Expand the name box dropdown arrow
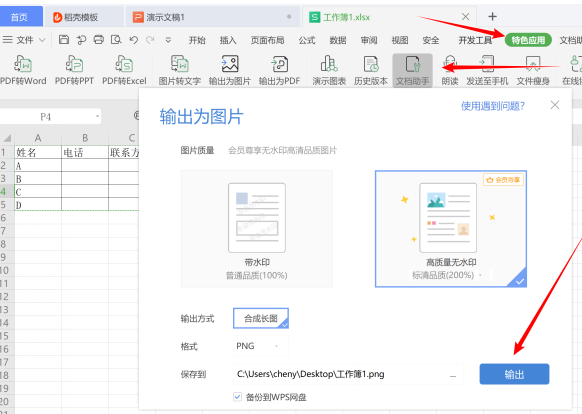Image resolution: width=582 pixels, height=414 pixels. click(97, 117)
